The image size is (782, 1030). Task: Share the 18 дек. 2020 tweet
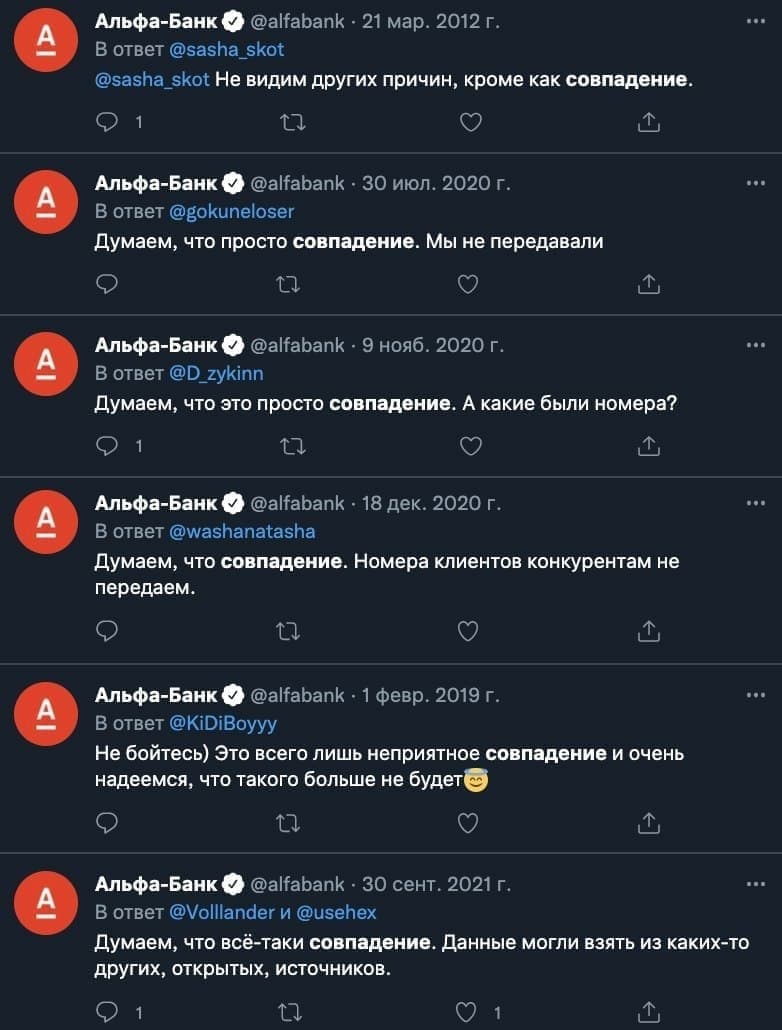(x=648, y=631)
